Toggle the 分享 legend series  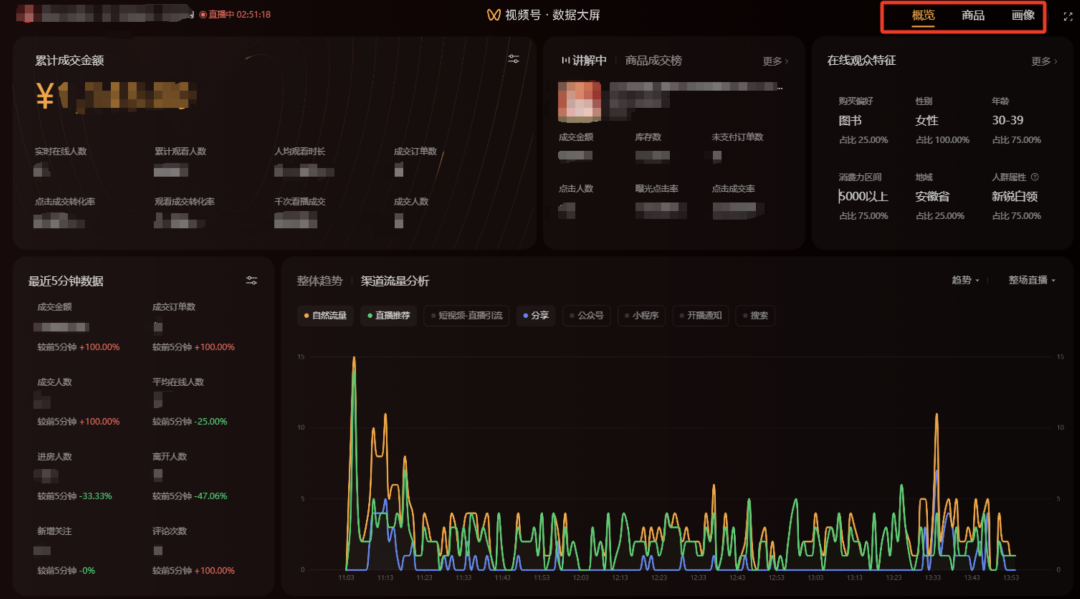point(536,315)
